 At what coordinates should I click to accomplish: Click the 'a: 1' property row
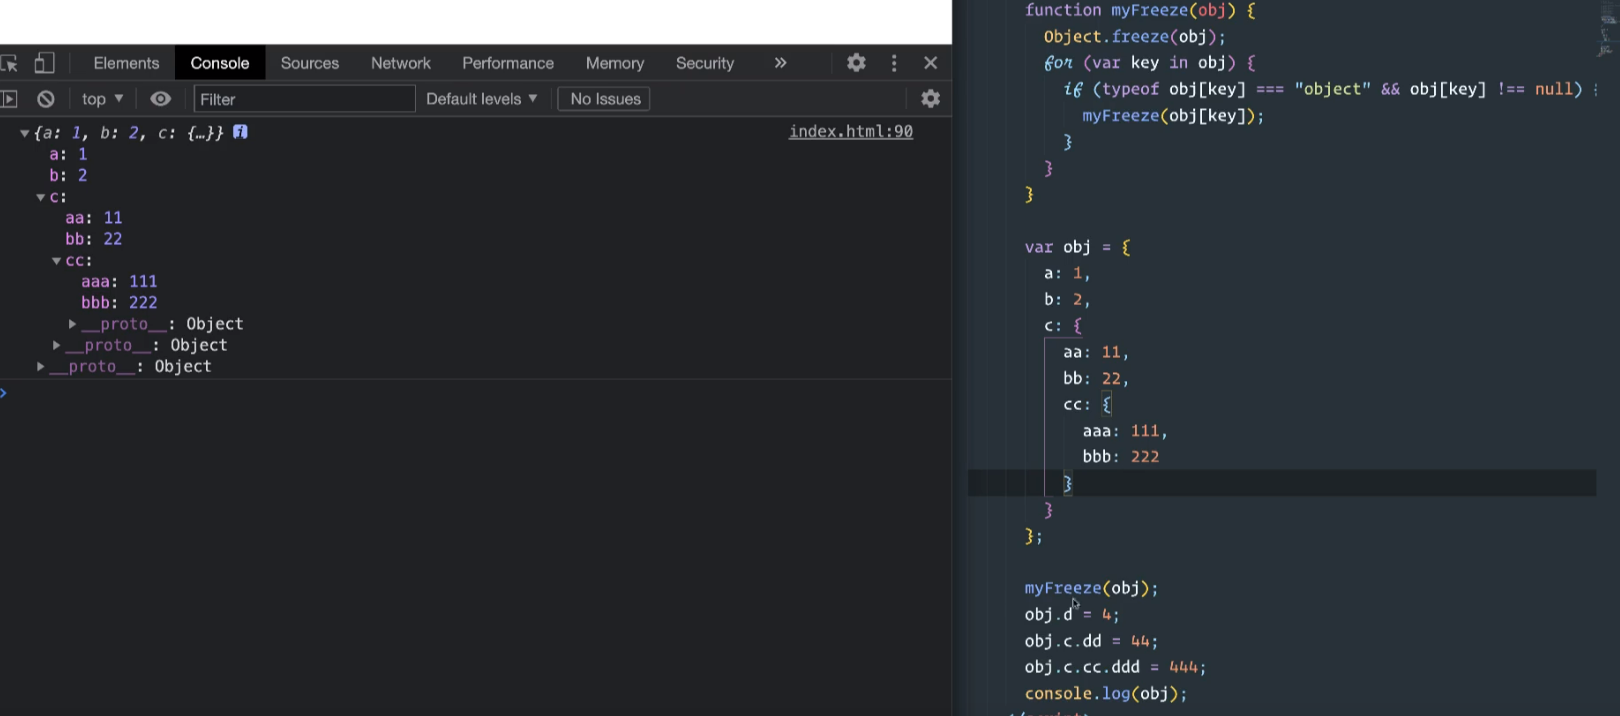point(68,154)
